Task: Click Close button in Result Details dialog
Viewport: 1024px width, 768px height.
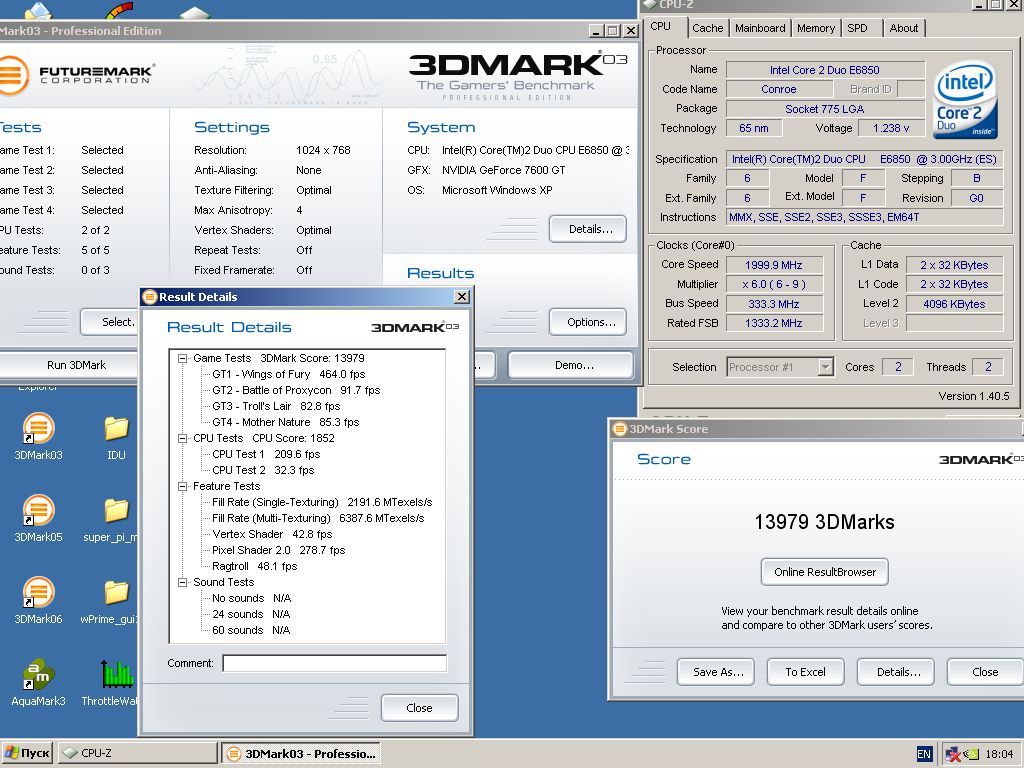Action: 419,708
